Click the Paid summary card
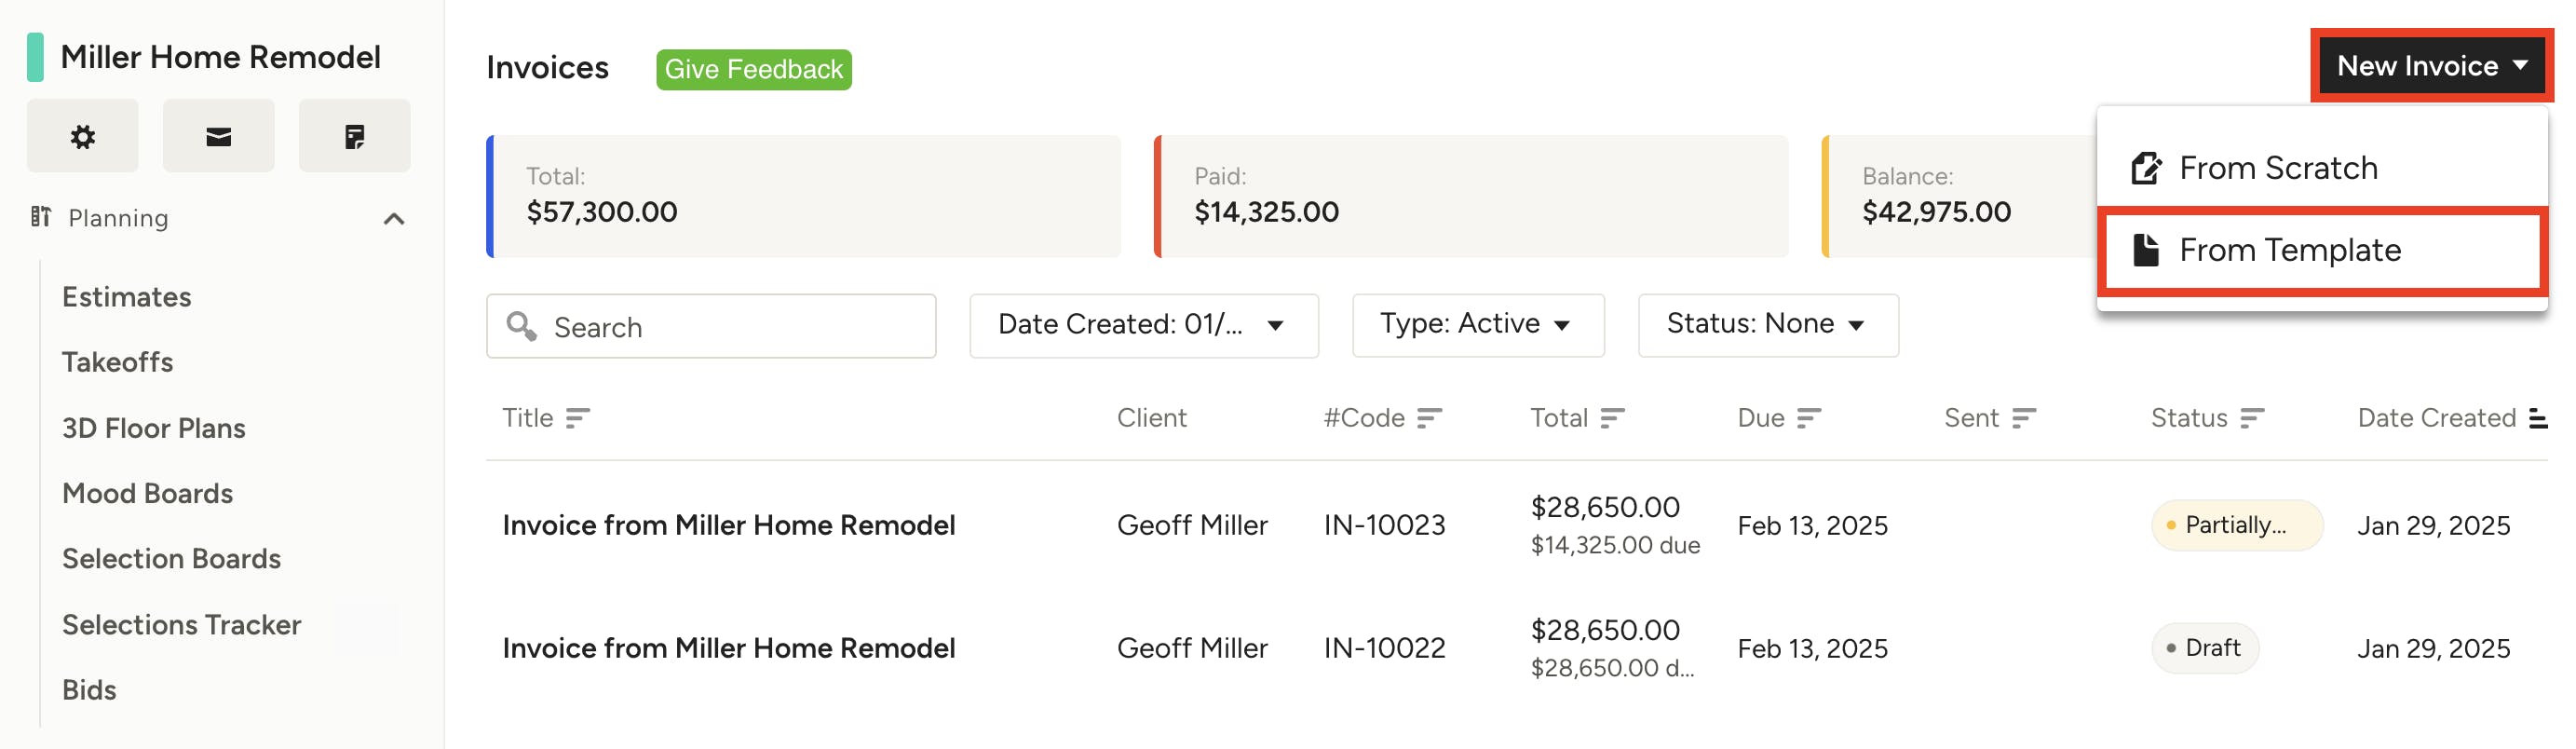This screenshot has height=749, width=2576. click(x=1470, y=196)
